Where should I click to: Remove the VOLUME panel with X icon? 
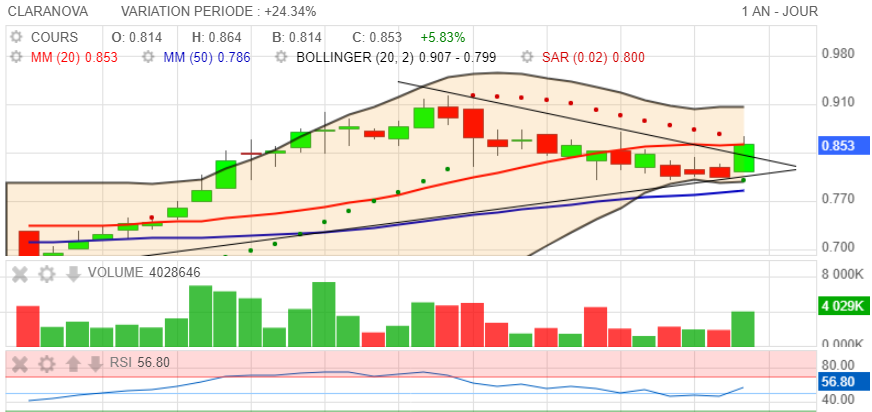(x=20, y=273)
